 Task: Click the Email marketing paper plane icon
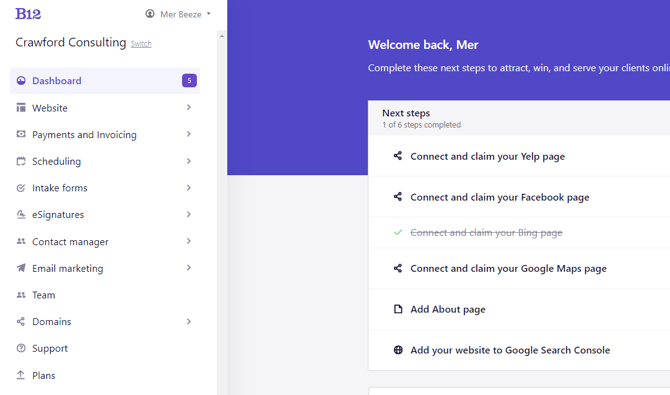pos(21,268)
